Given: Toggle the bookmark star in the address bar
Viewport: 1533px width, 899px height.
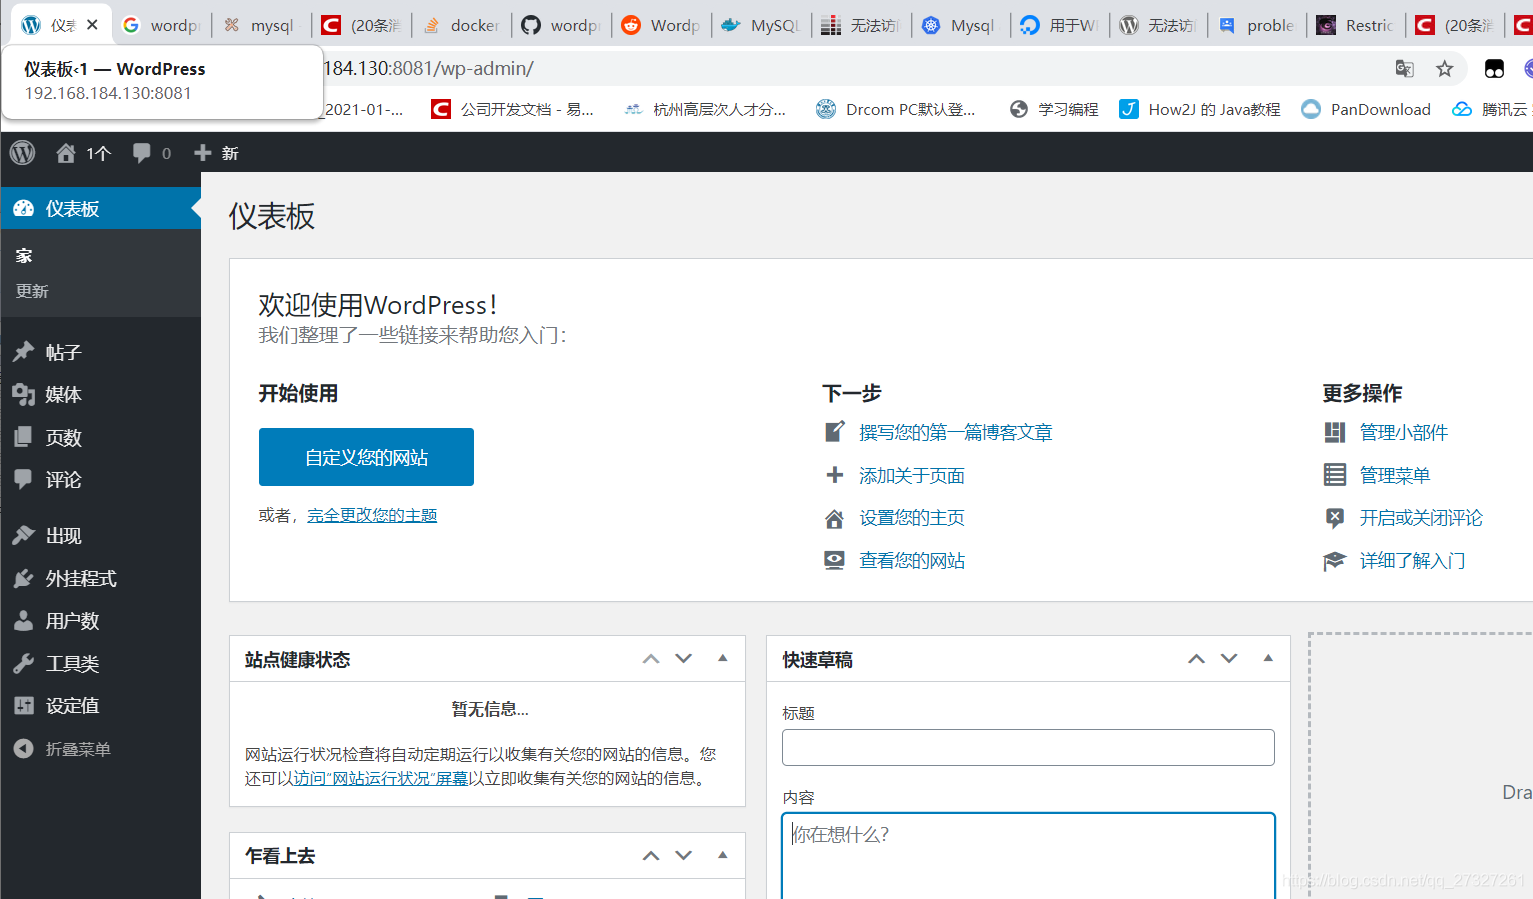Looking at the screenshot, I should tap(1444, 68).
